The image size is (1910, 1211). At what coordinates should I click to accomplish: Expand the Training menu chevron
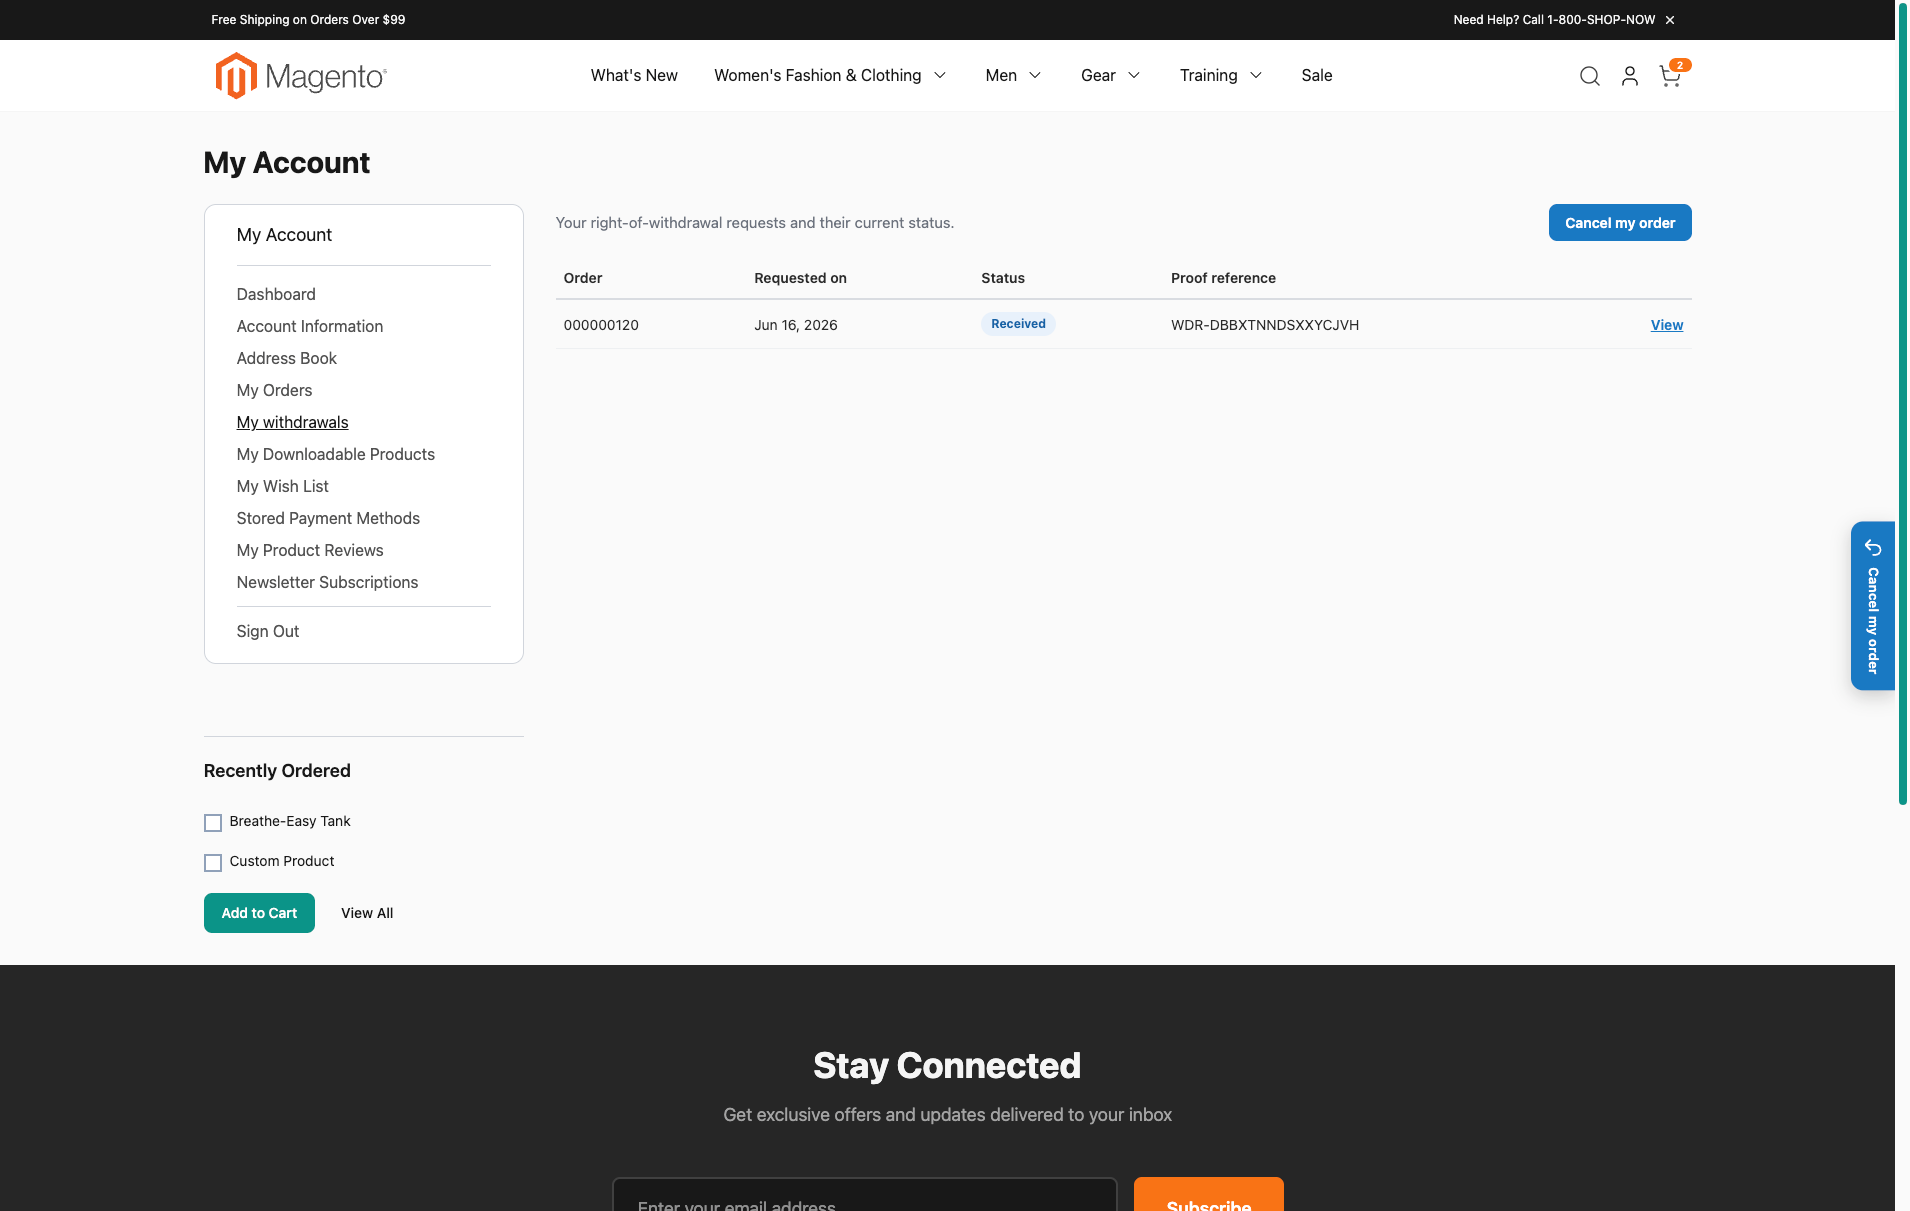tap(1256, 76)
